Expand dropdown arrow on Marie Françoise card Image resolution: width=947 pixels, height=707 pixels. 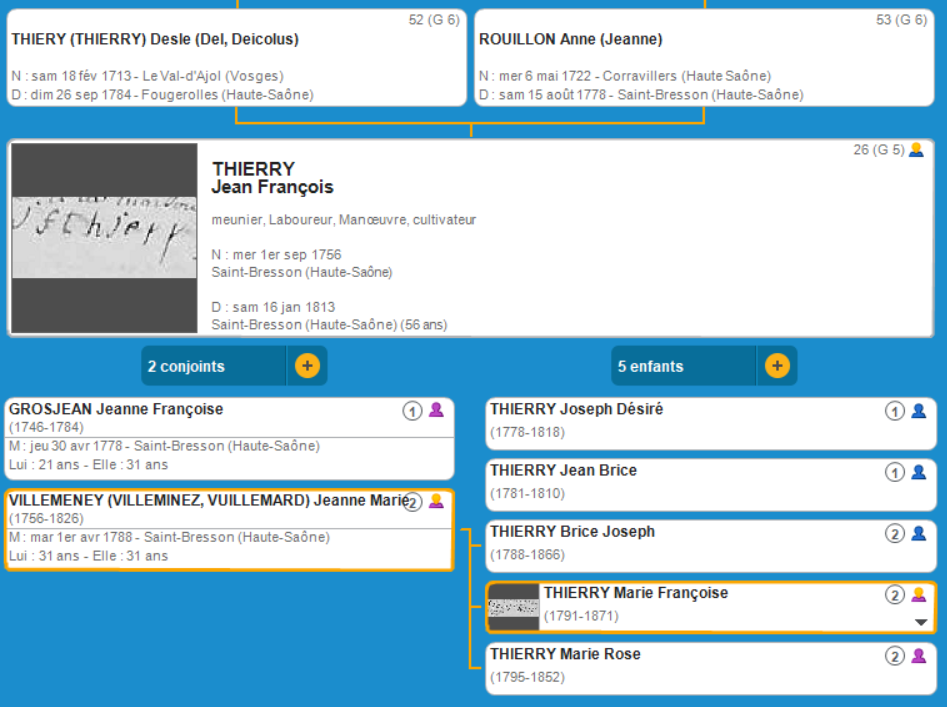coord(921,622)
